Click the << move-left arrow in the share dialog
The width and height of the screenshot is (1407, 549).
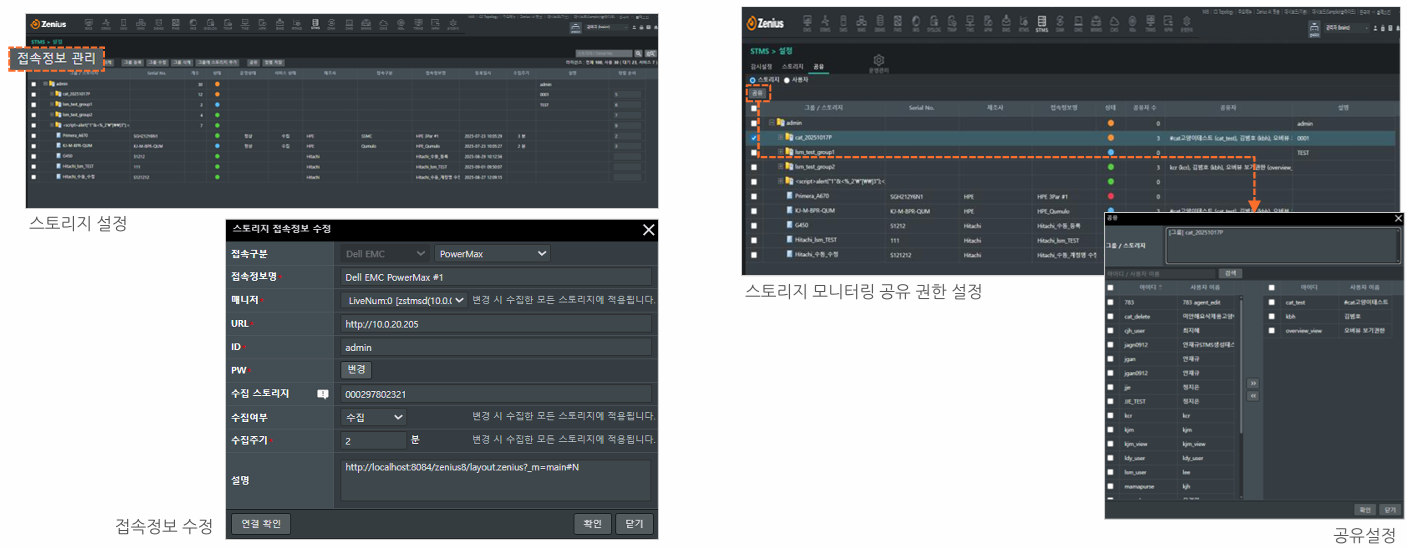1252,396
